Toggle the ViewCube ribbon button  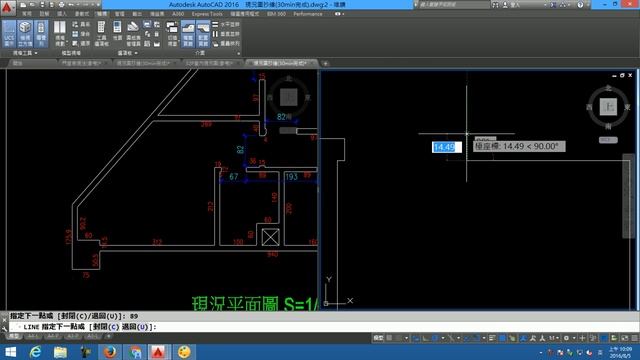[24, 34]
